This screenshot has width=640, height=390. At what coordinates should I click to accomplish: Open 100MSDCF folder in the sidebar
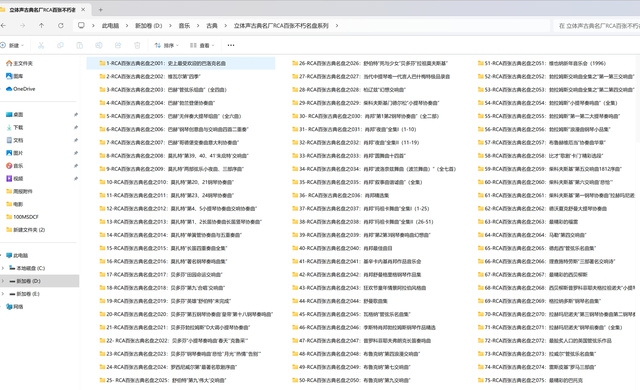[x=22, y=217]
